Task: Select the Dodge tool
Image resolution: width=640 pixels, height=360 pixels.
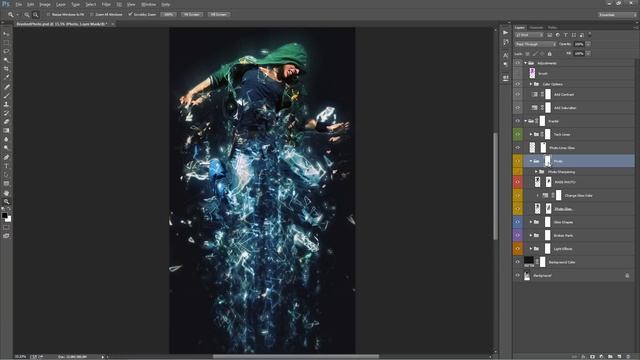Action: coord(6,148)
